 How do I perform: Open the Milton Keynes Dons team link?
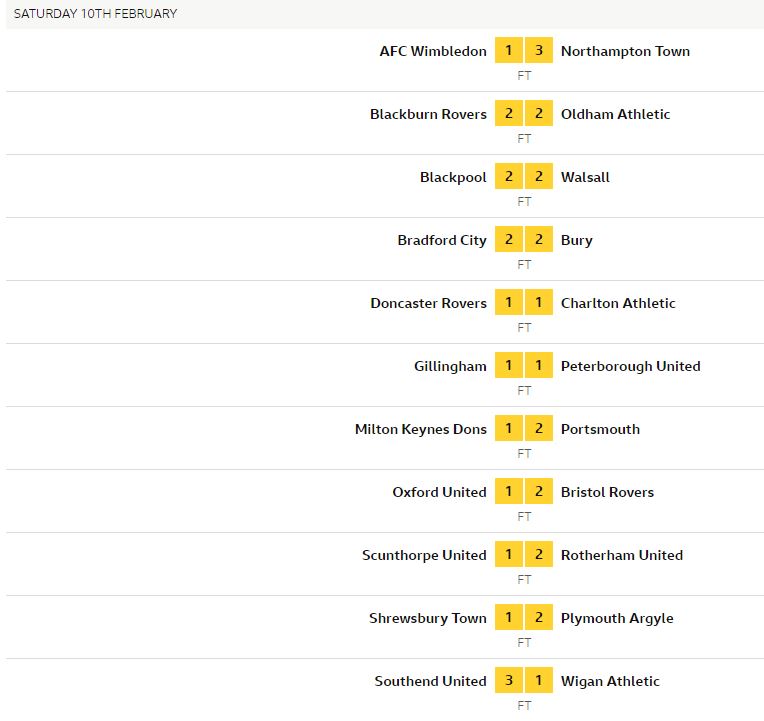[420, 429]
